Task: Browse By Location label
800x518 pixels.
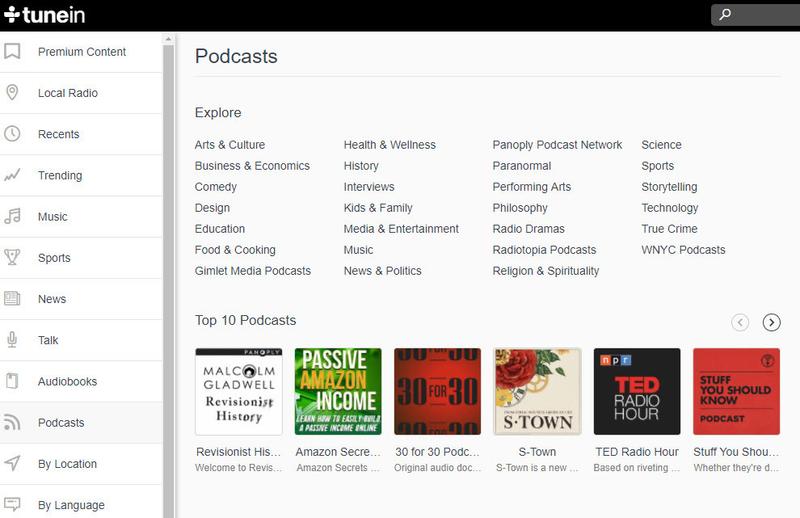Action: coord(67,464)
